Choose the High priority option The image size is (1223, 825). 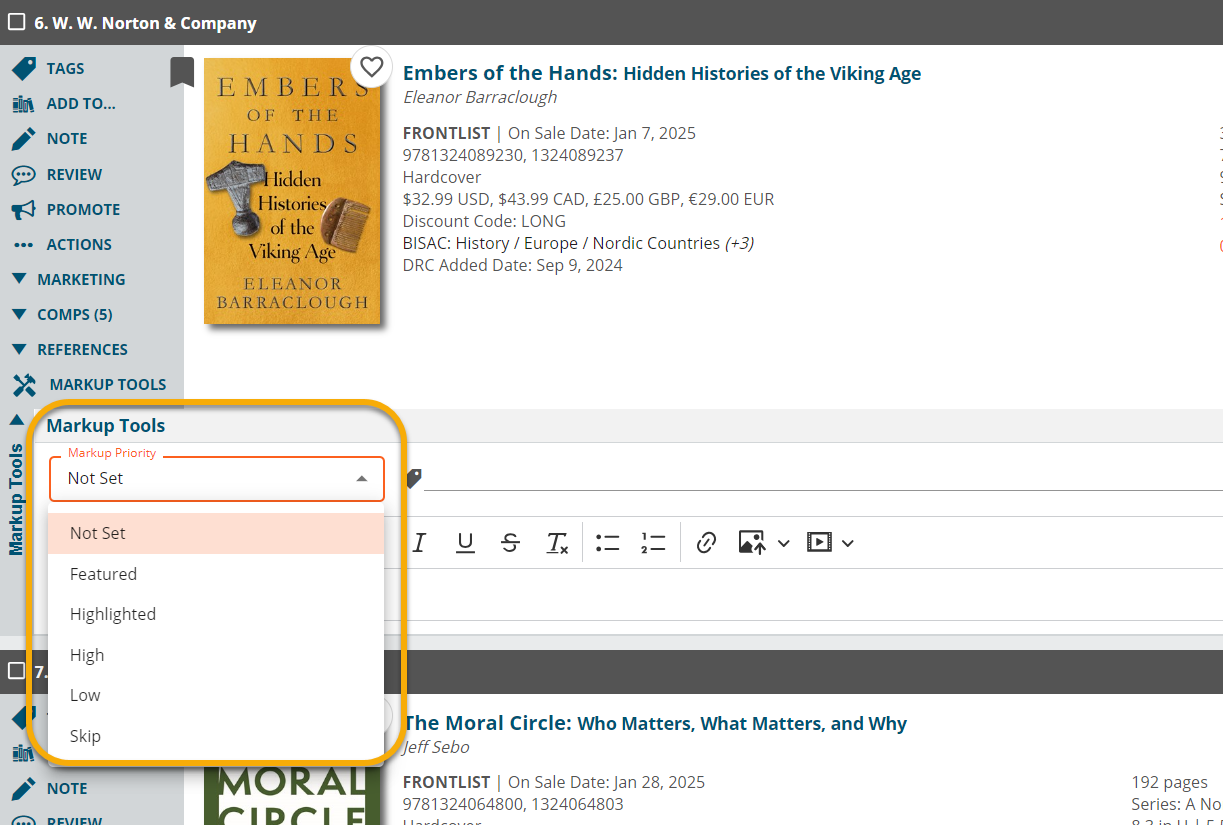coord(217,655)
